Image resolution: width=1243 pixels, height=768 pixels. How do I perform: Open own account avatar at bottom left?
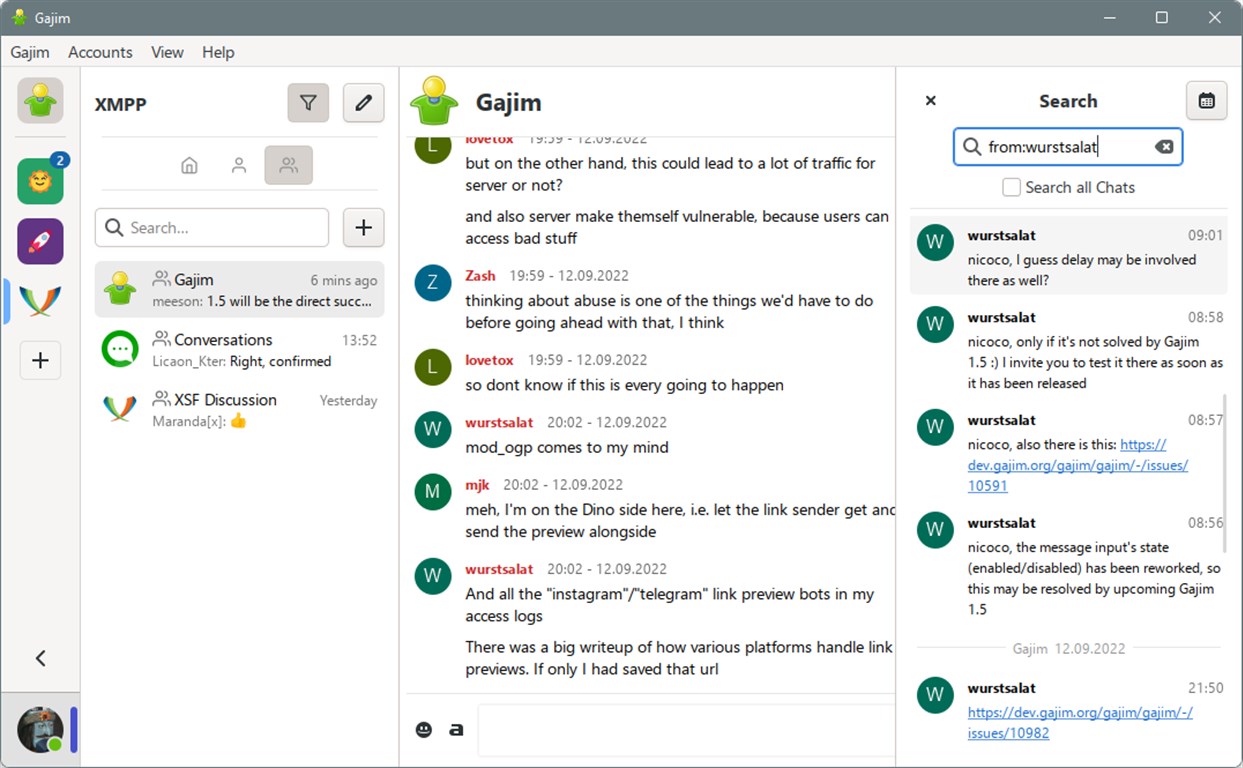point(40,729)
